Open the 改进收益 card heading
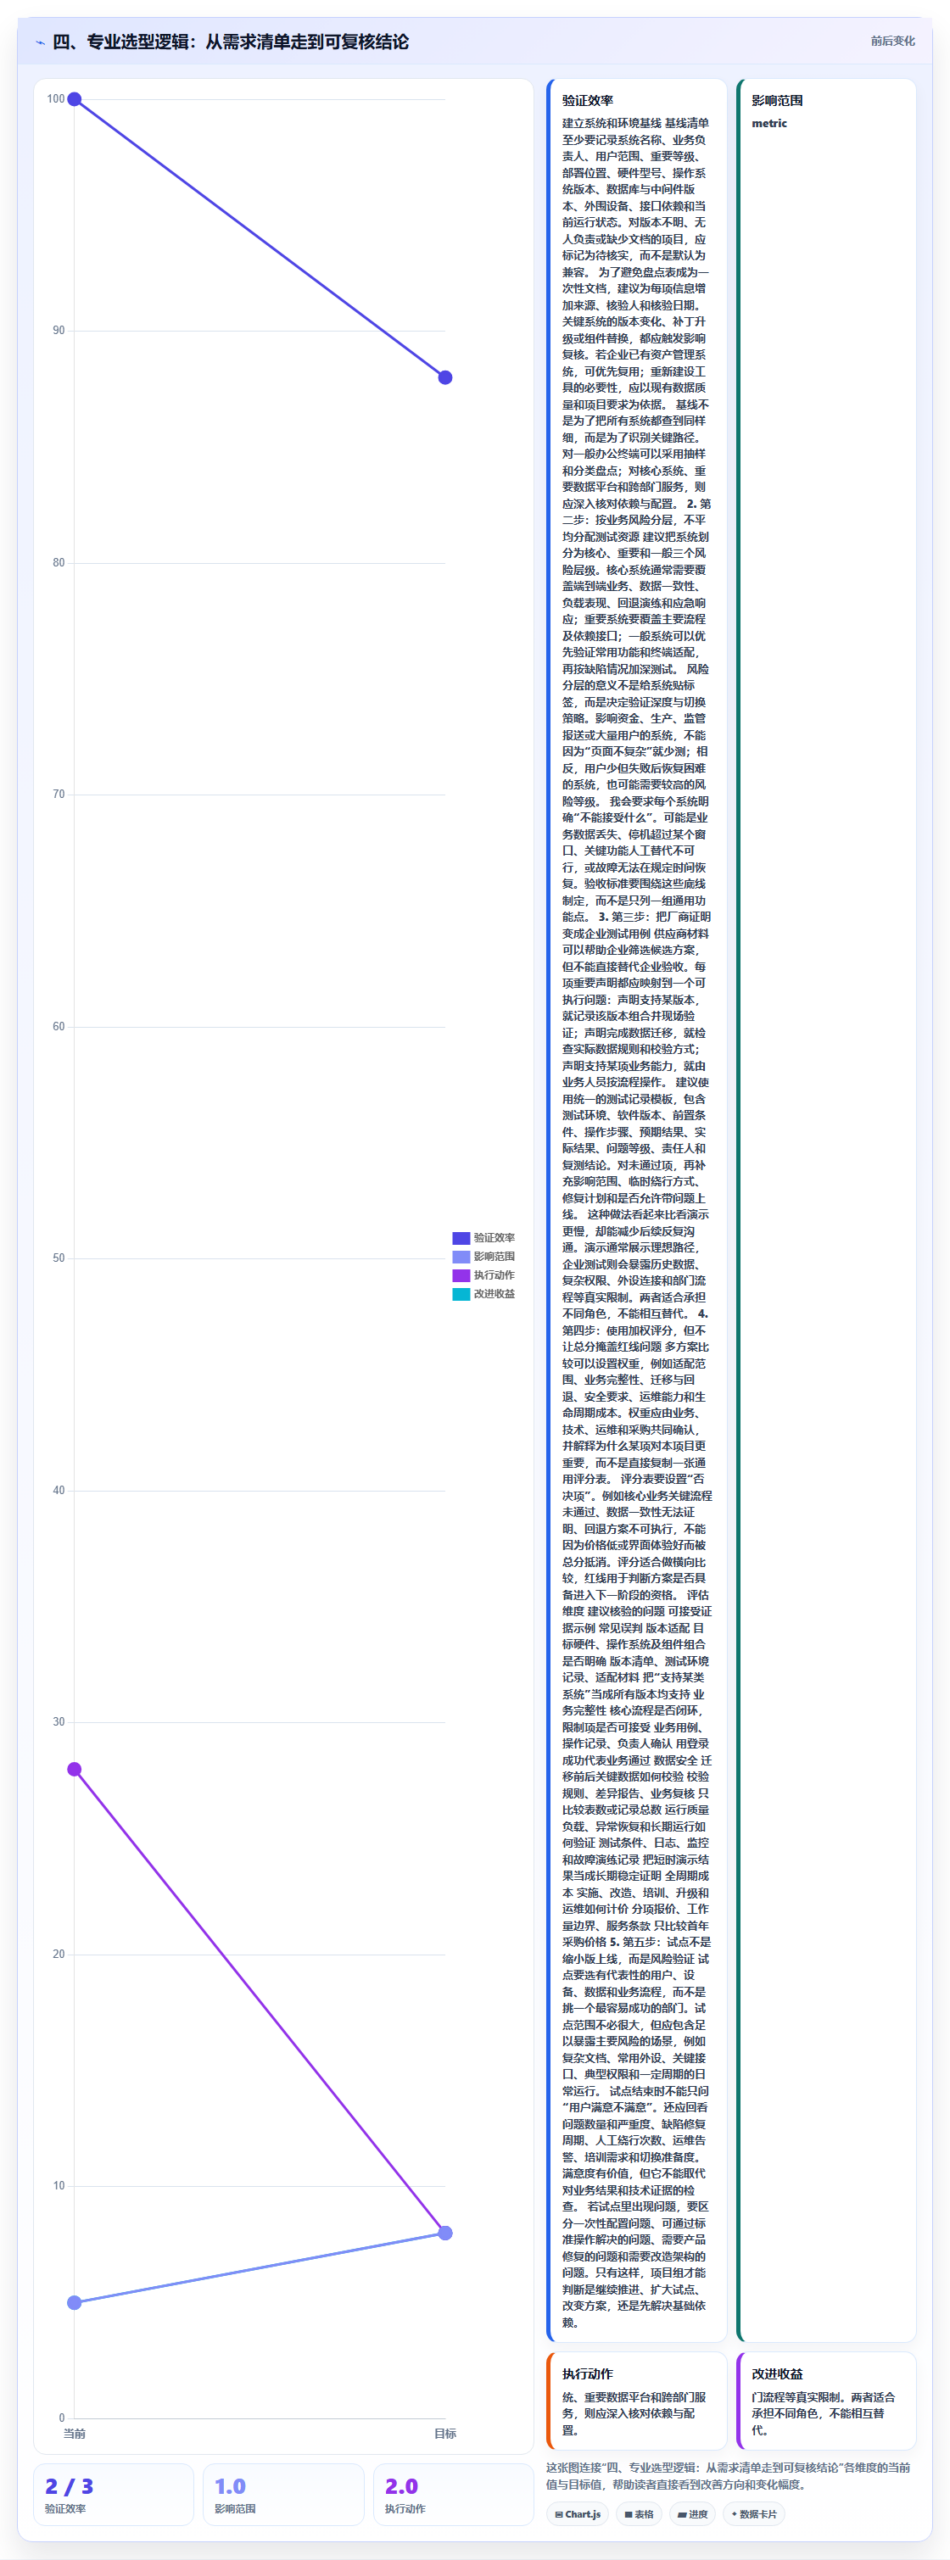Image resolution: width=950 pixels, height=2560 pixels. click(x=777, y=2374)
